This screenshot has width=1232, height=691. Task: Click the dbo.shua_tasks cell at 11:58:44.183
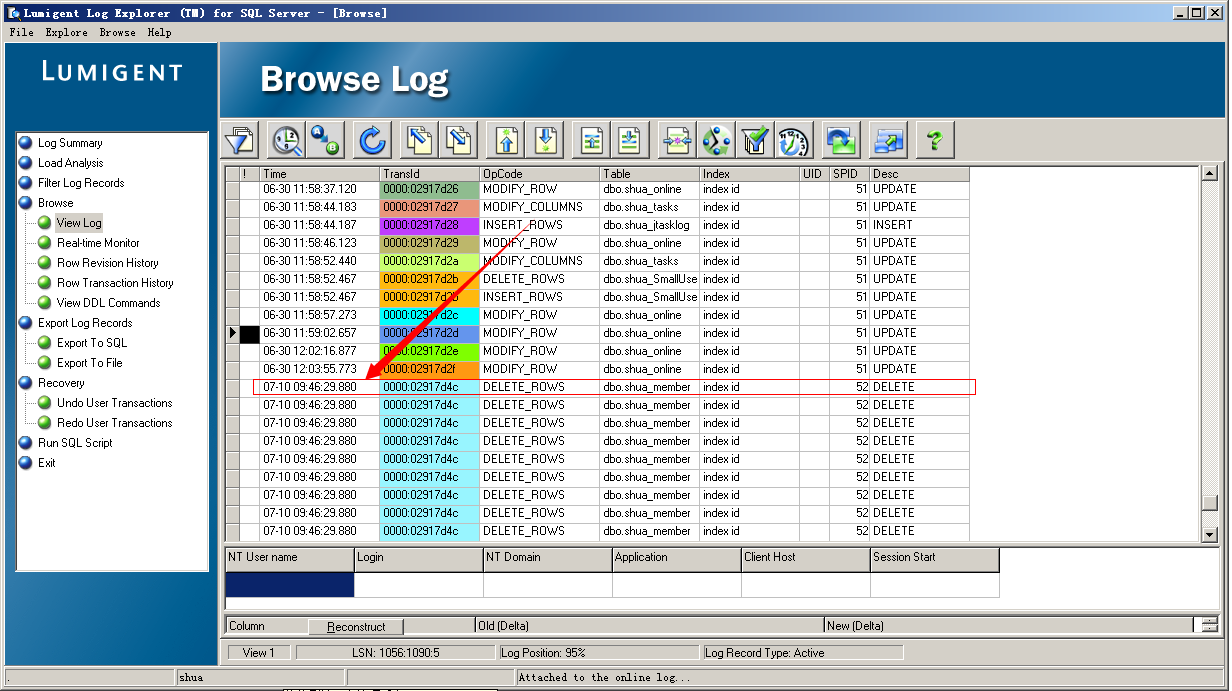(650, 207)
